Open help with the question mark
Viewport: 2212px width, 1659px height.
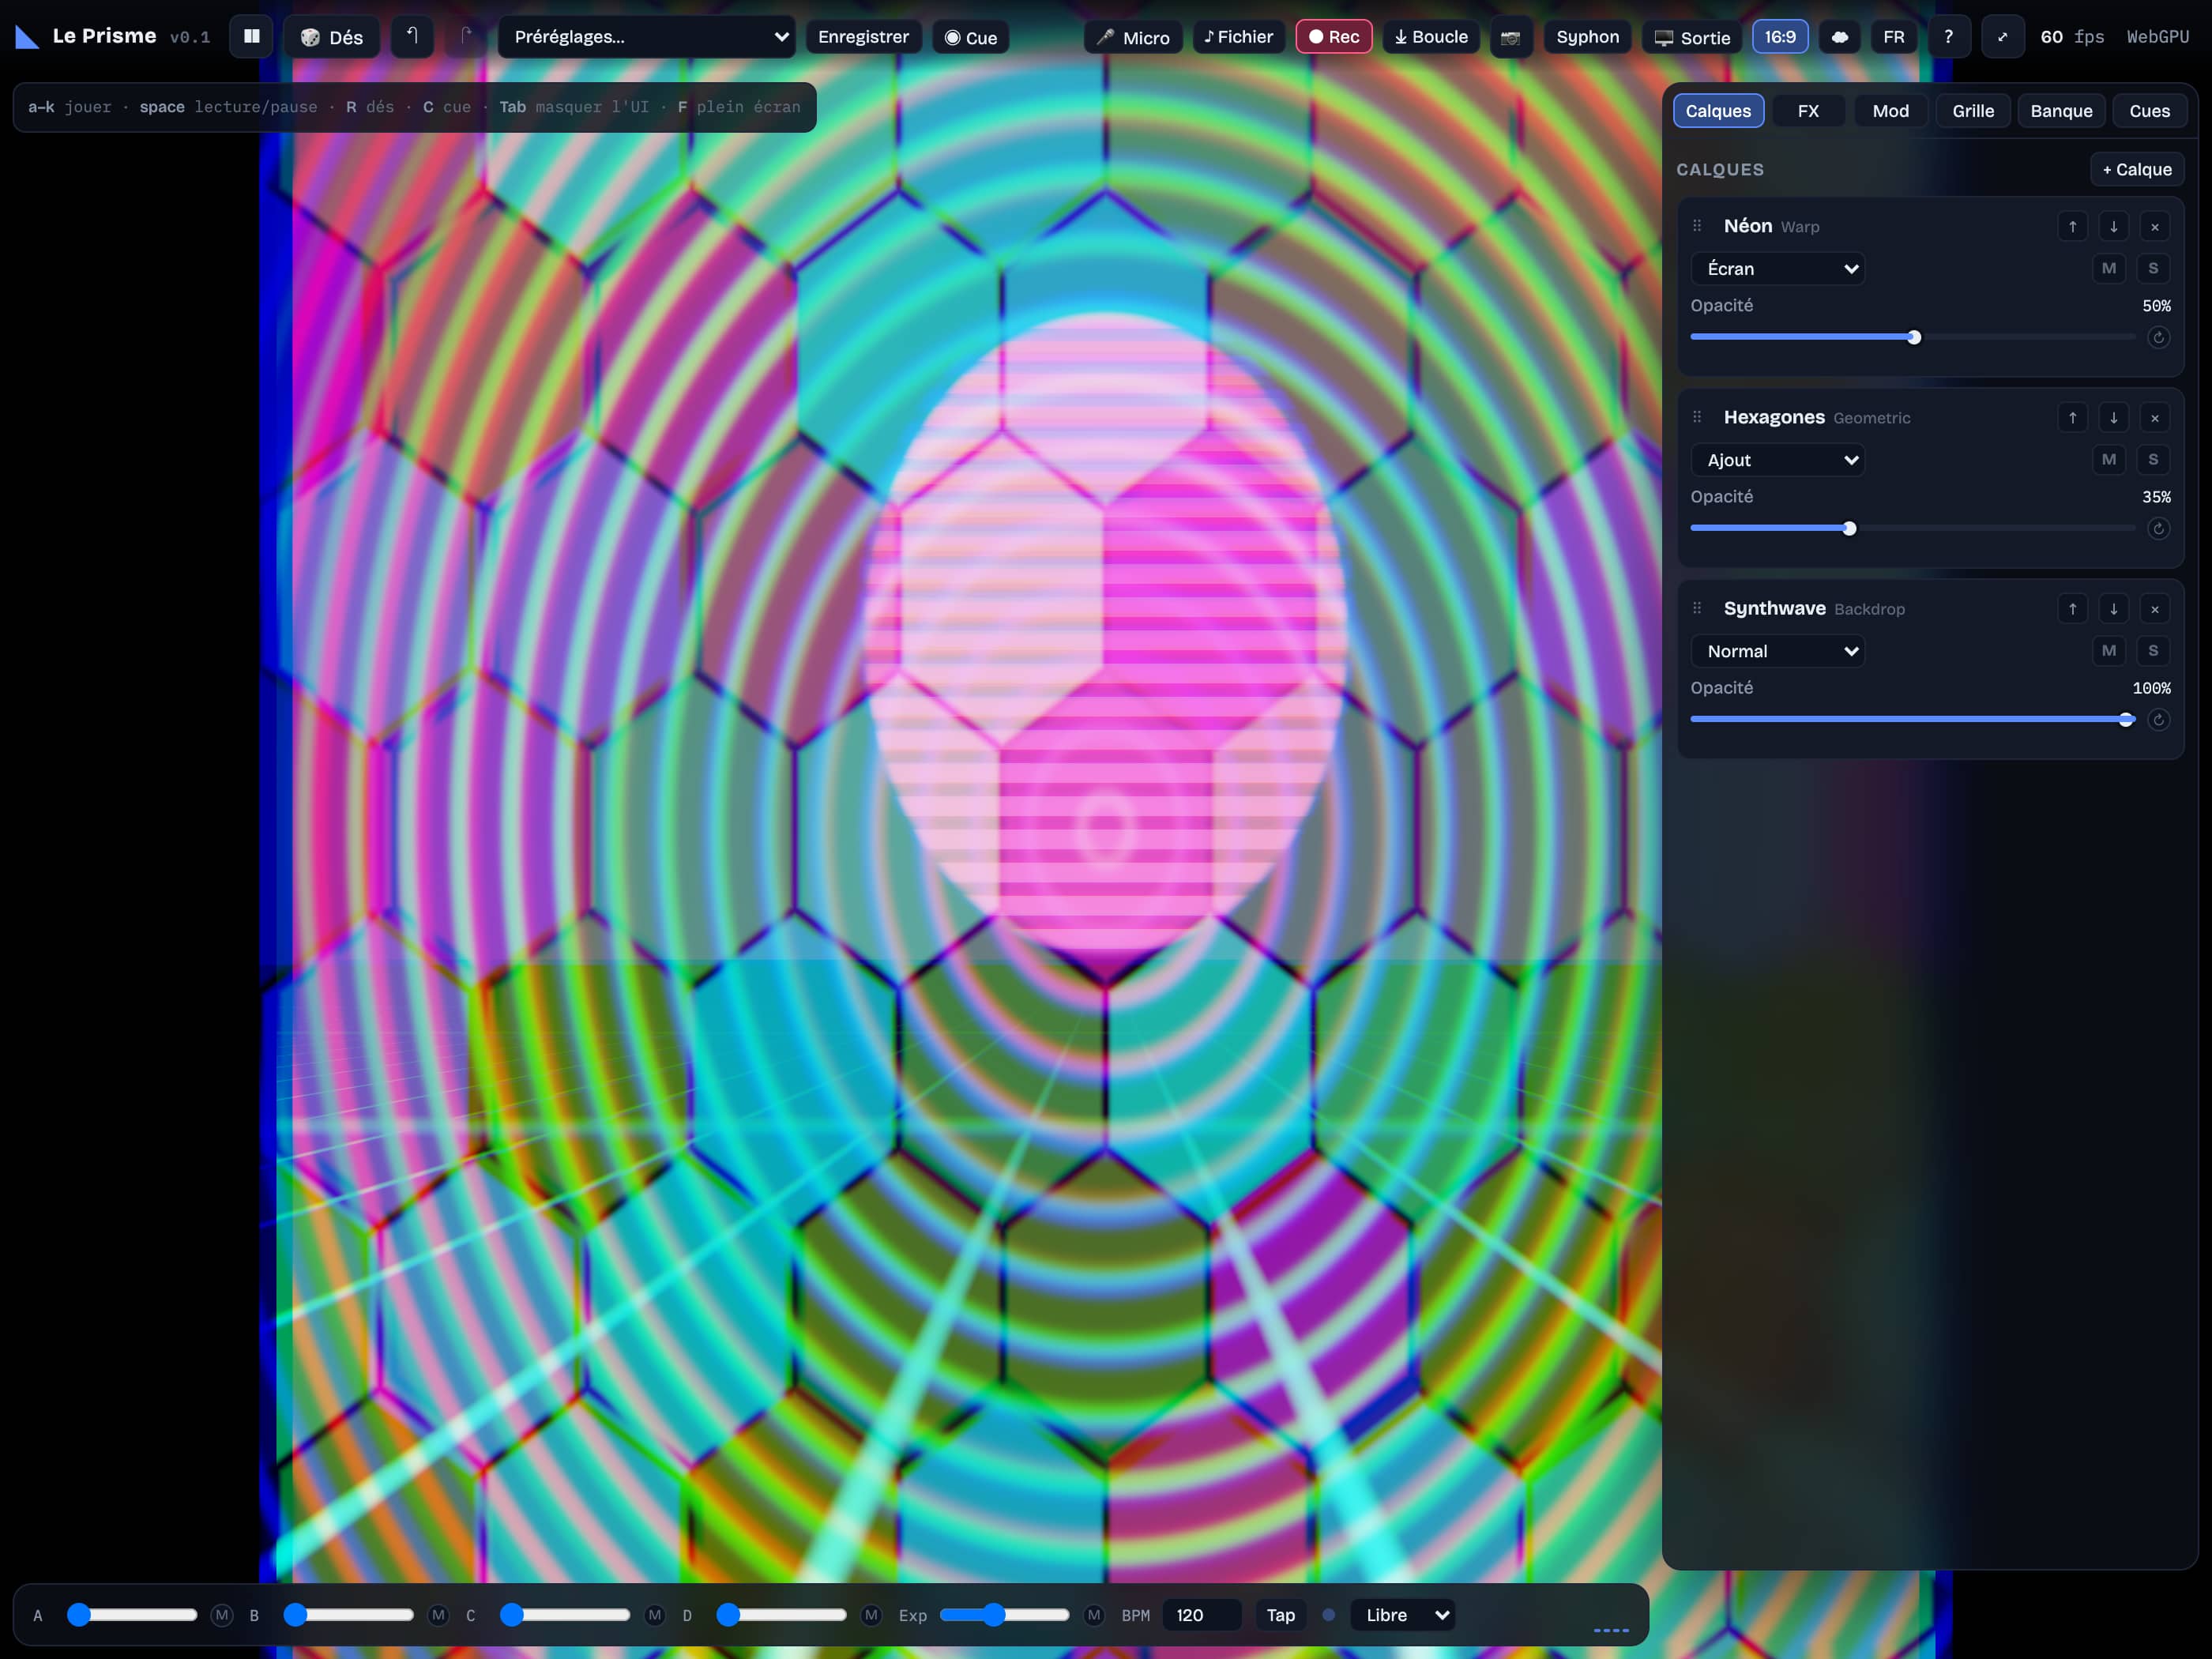[x=1948, y=37]
